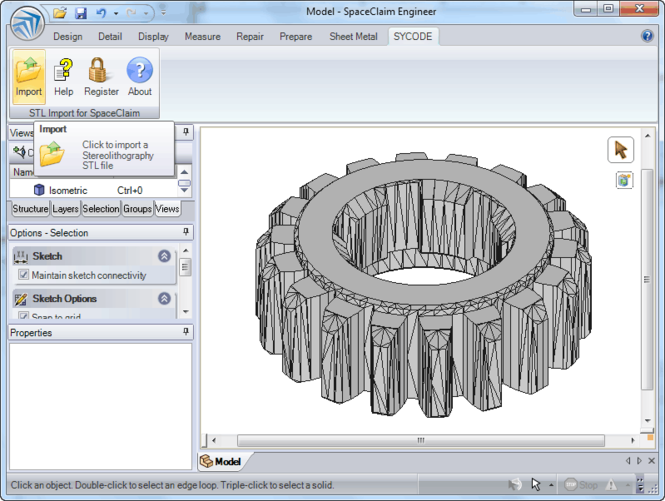Image resolution: width=665 pixels, height=501 pixels.
Task: Go to the next document tab arrow
Action: click(x=639, y=461)
